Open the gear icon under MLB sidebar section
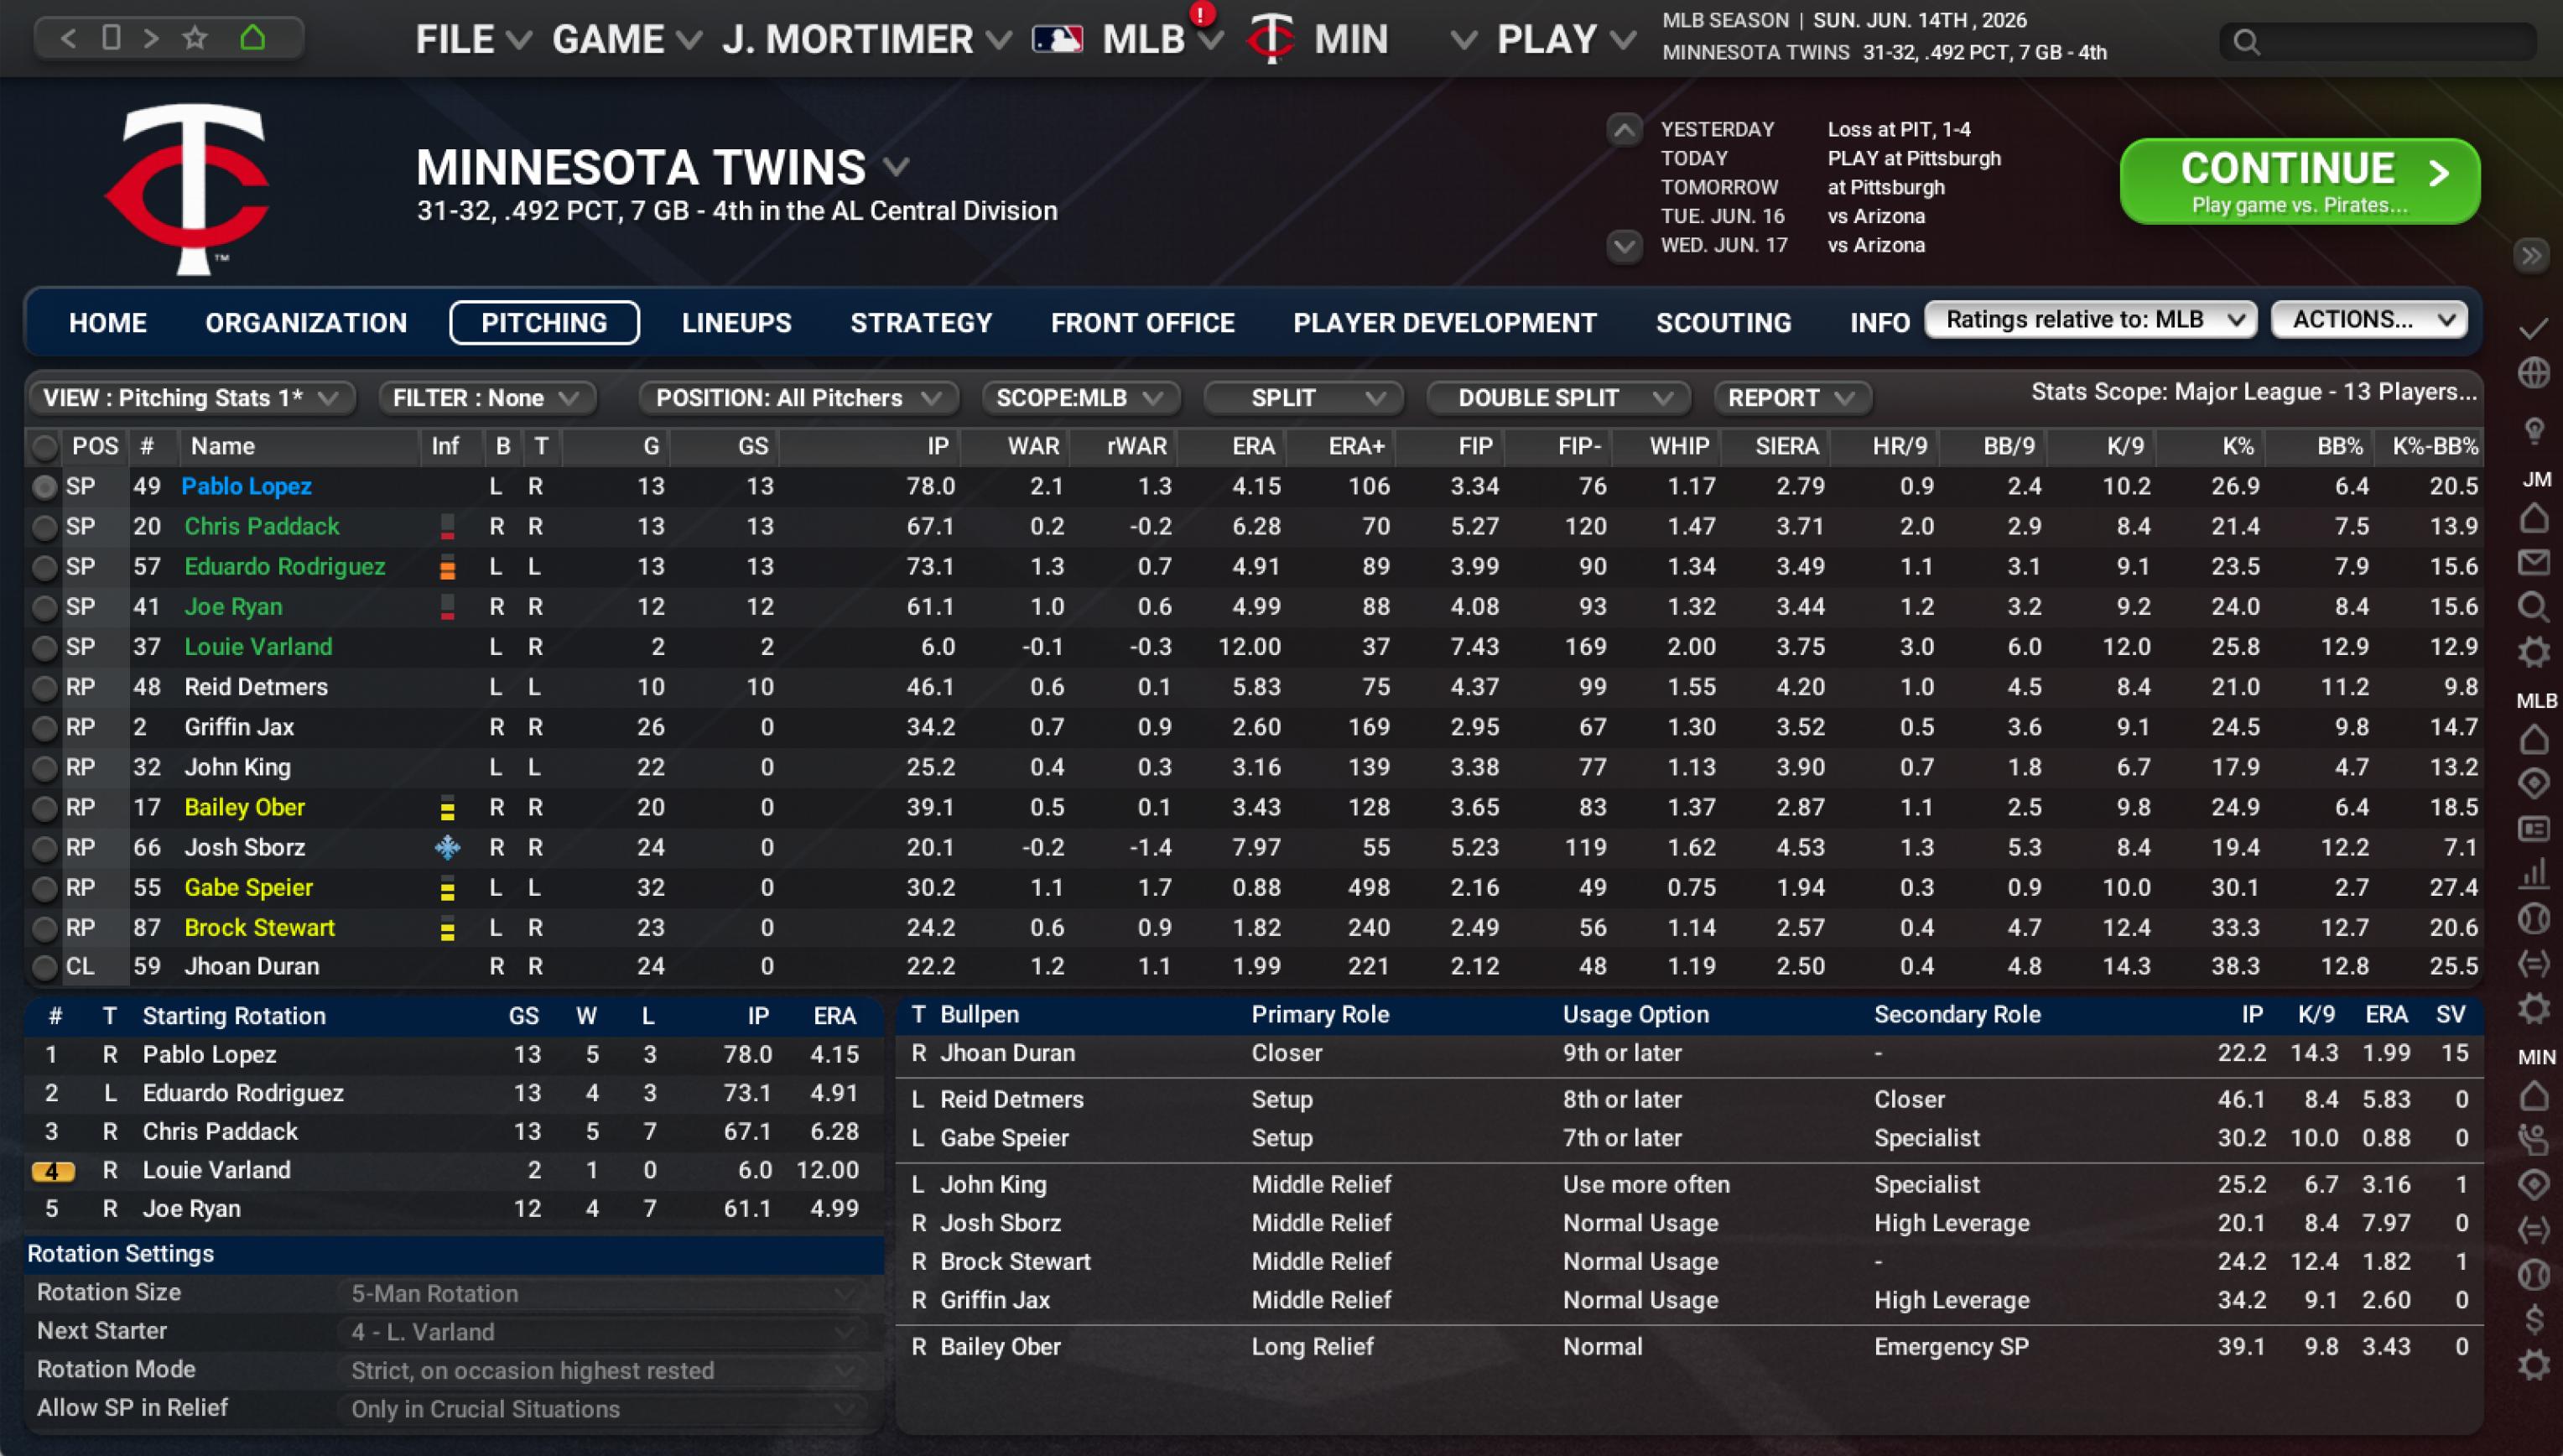Image resolution: width=2563 pixels, height=1456 pixels. (x=2534, y=1007)
